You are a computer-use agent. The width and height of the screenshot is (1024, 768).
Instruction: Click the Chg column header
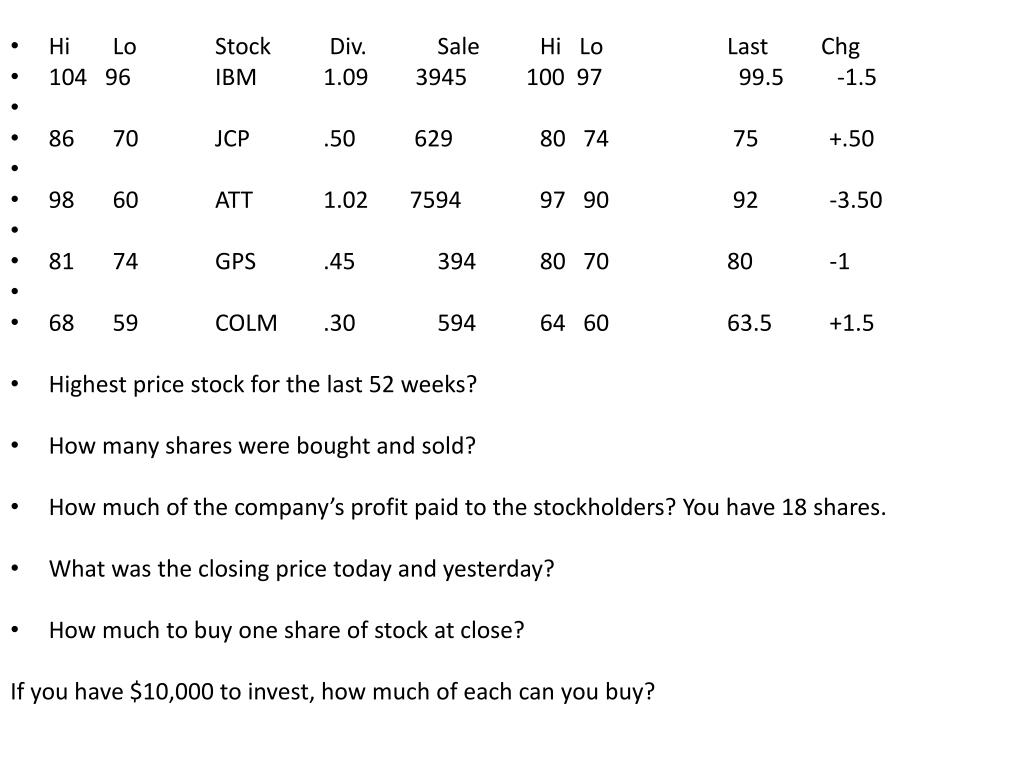click(x=840, y=47)
